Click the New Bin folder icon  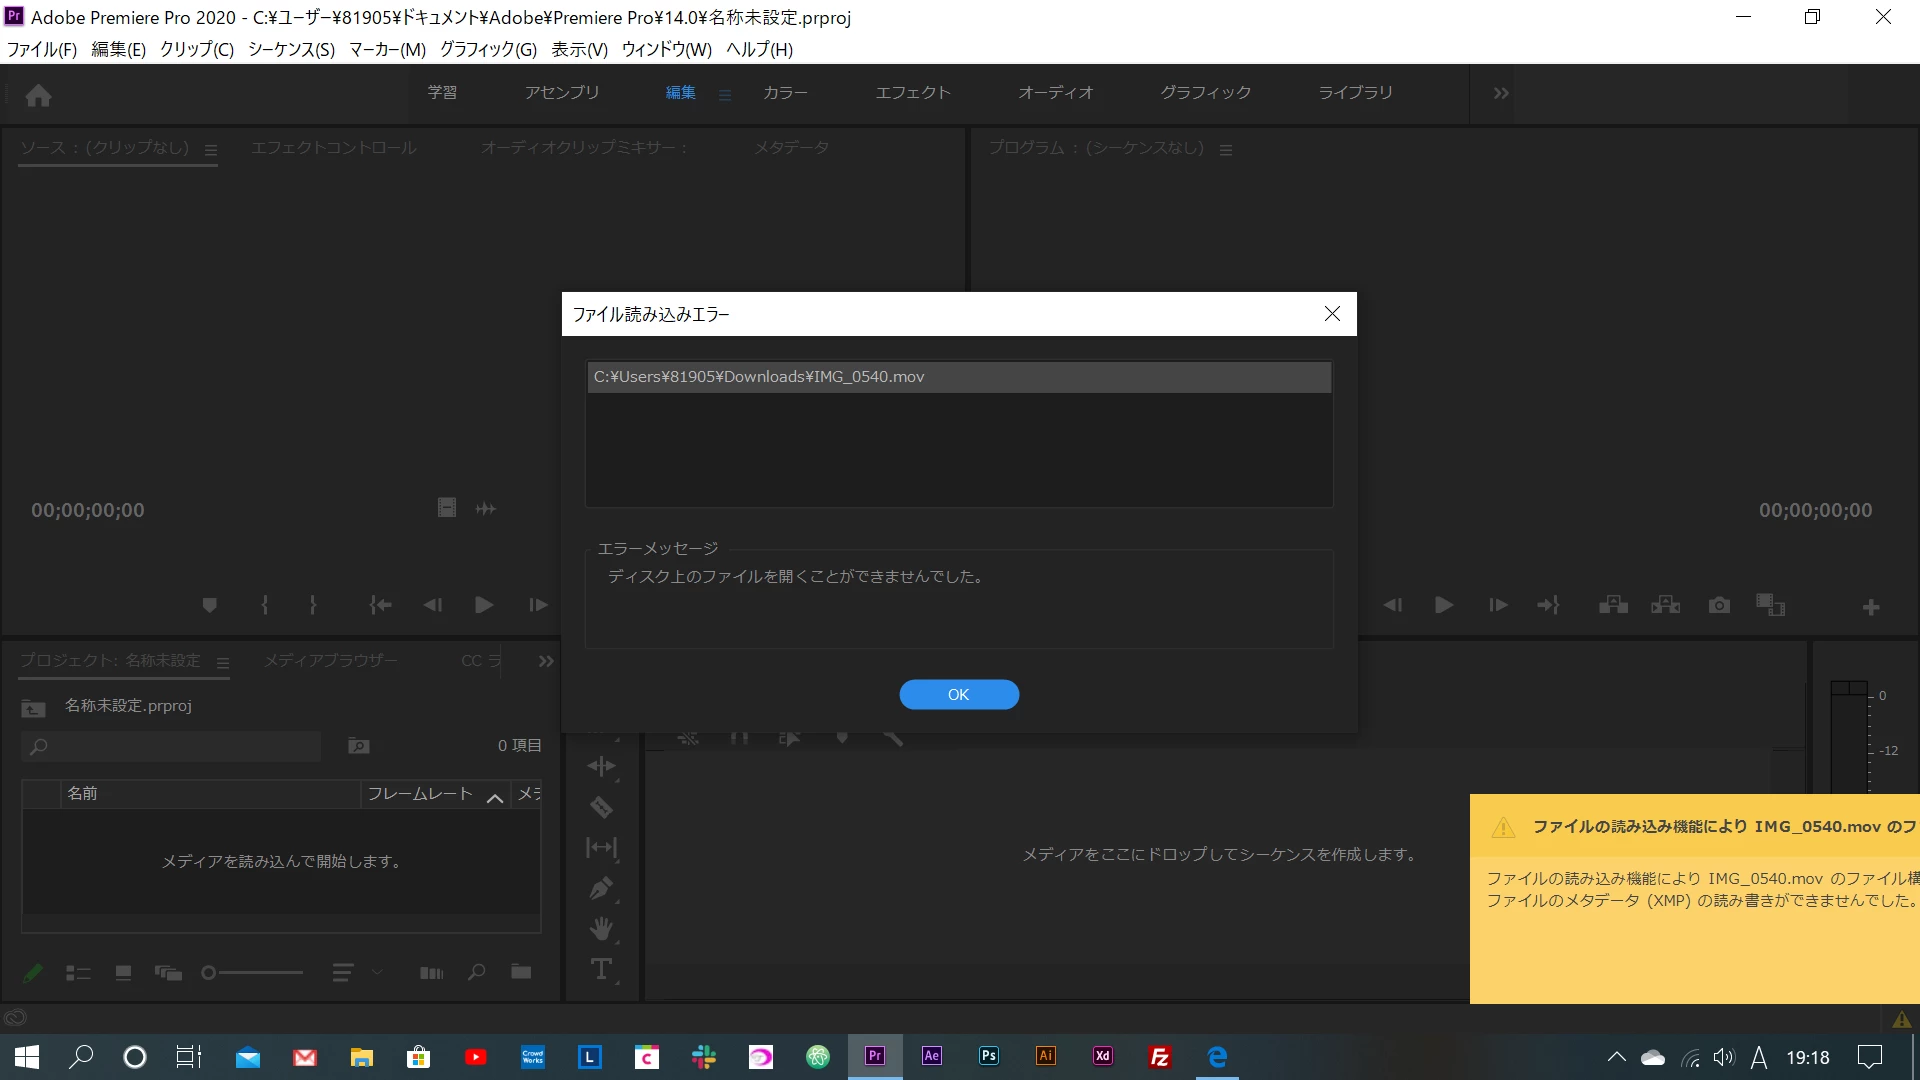click(521, 972)
